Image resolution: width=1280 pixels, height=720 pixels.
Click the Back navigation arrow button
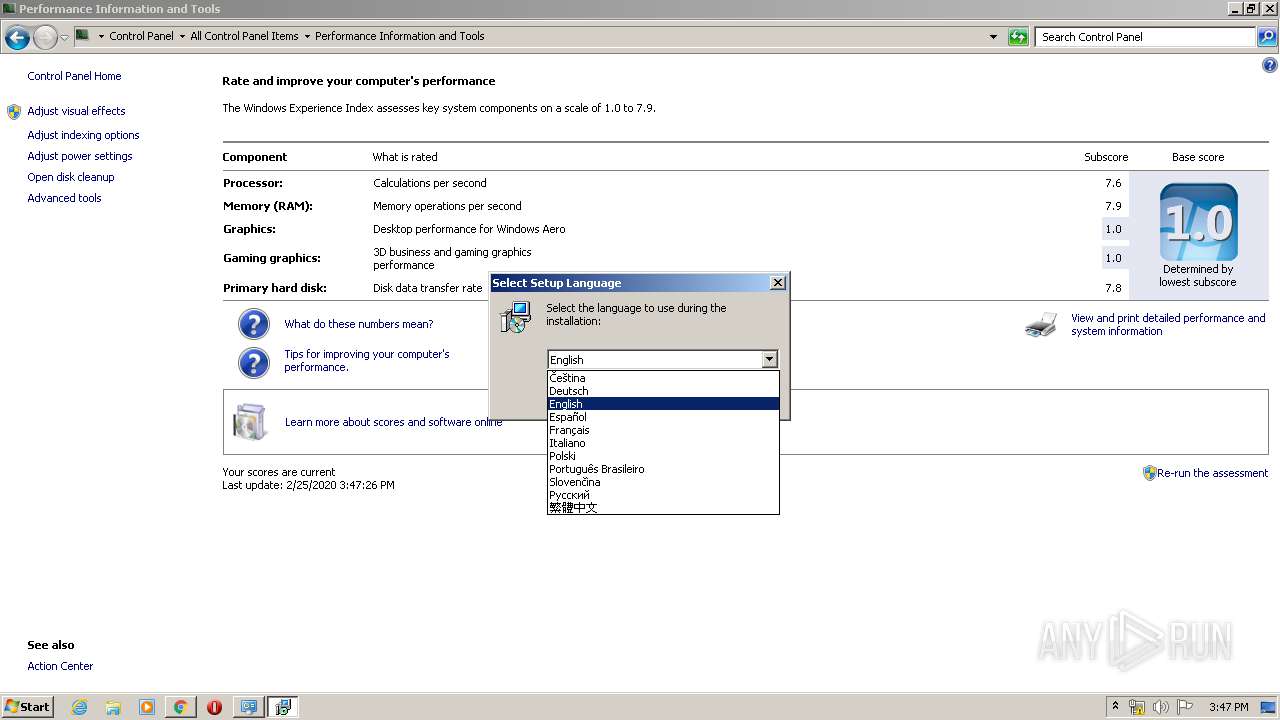17,38
